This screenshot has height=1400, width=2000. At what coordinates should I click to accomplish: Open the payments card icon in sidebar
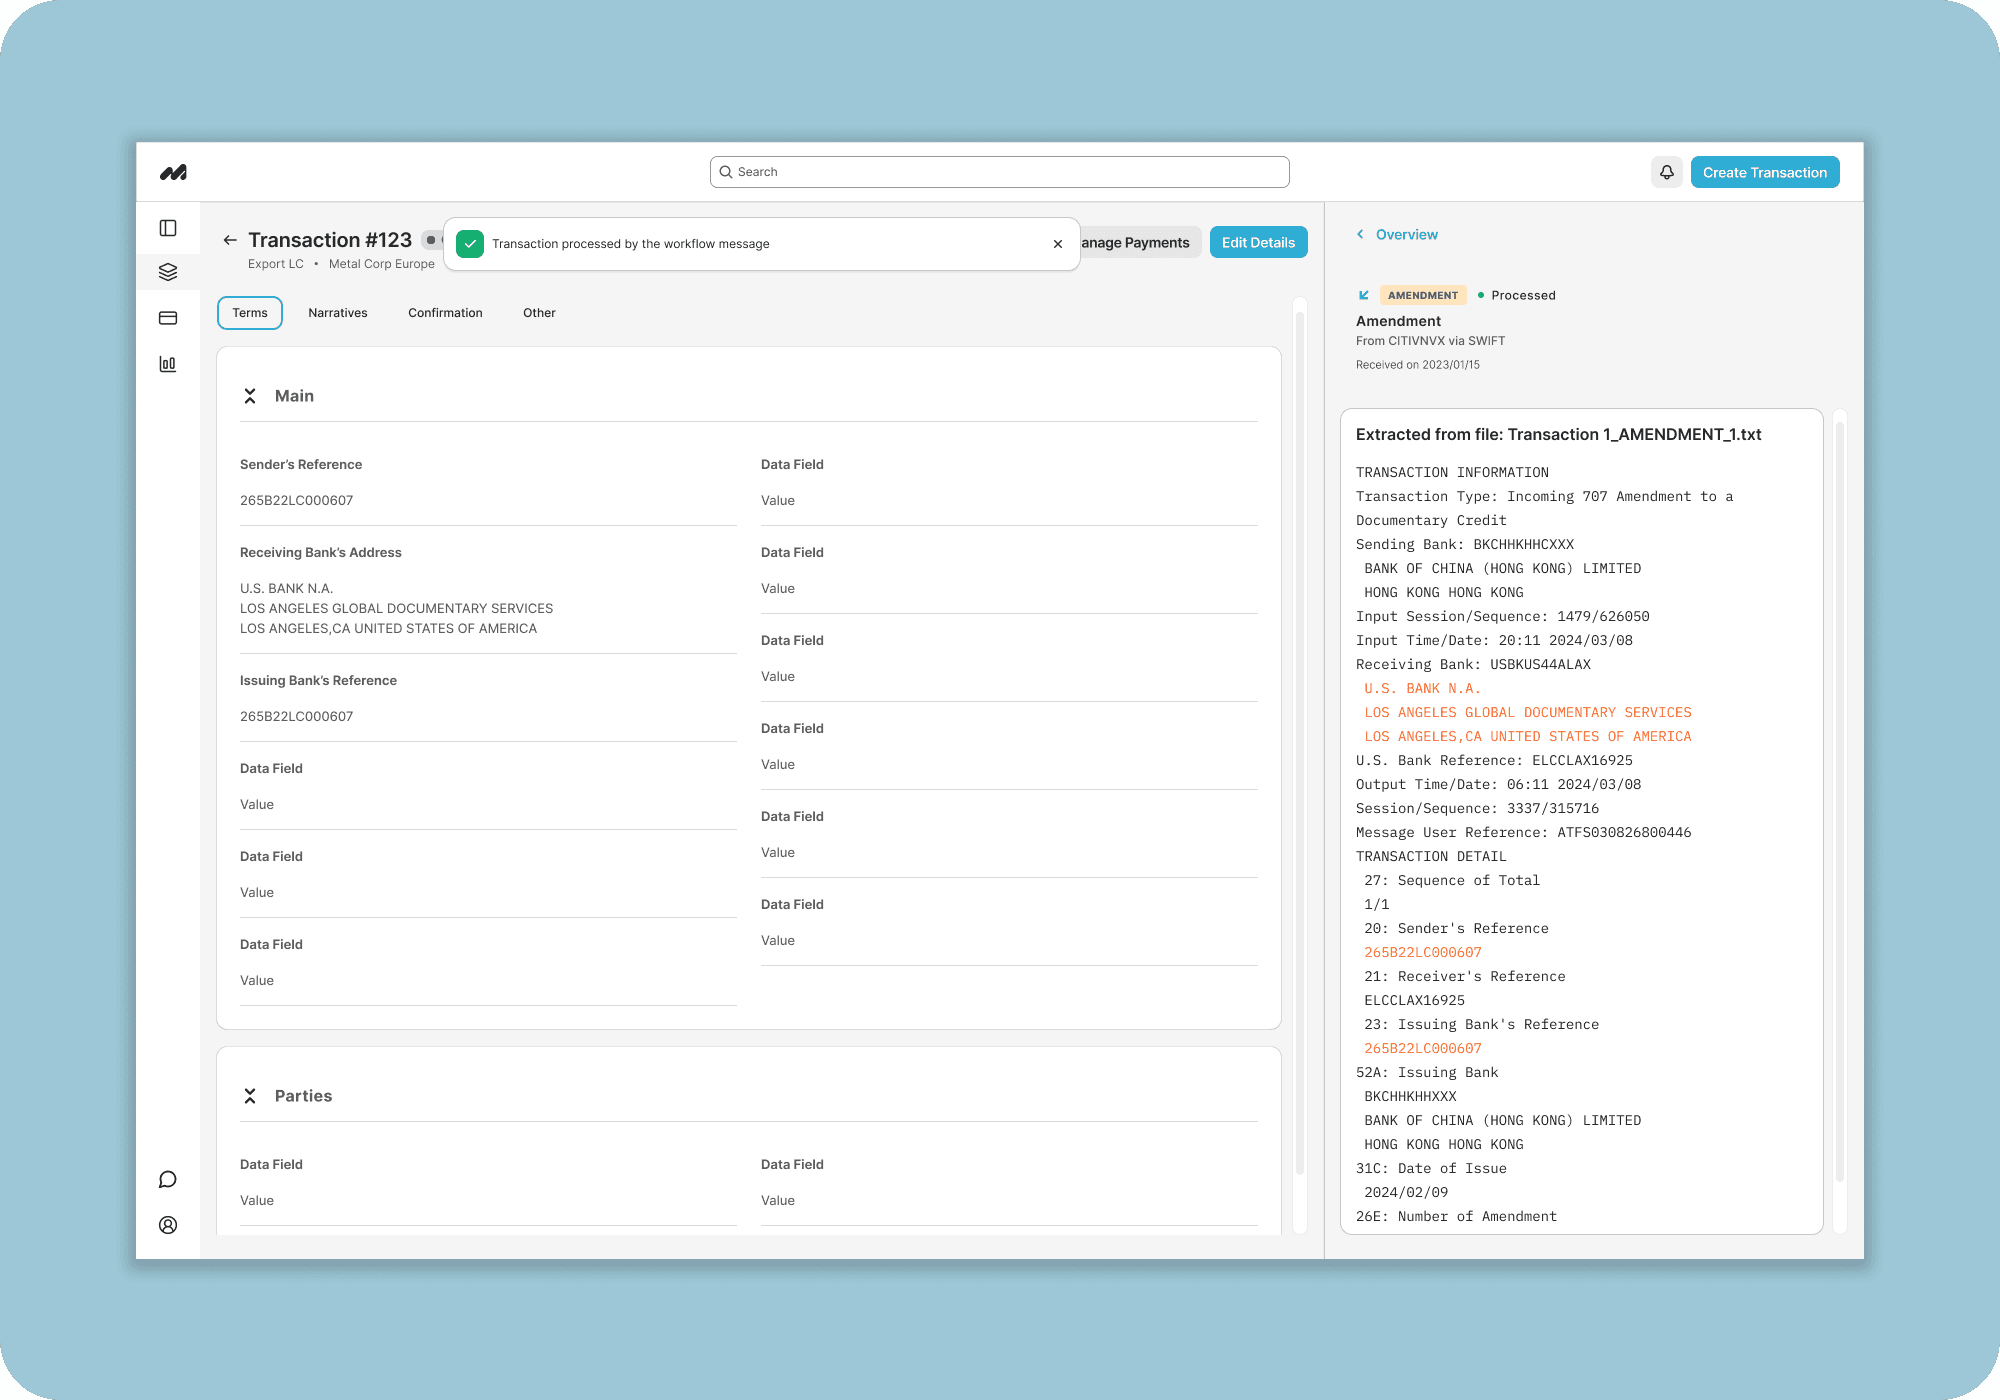click(x=168, y=318)
